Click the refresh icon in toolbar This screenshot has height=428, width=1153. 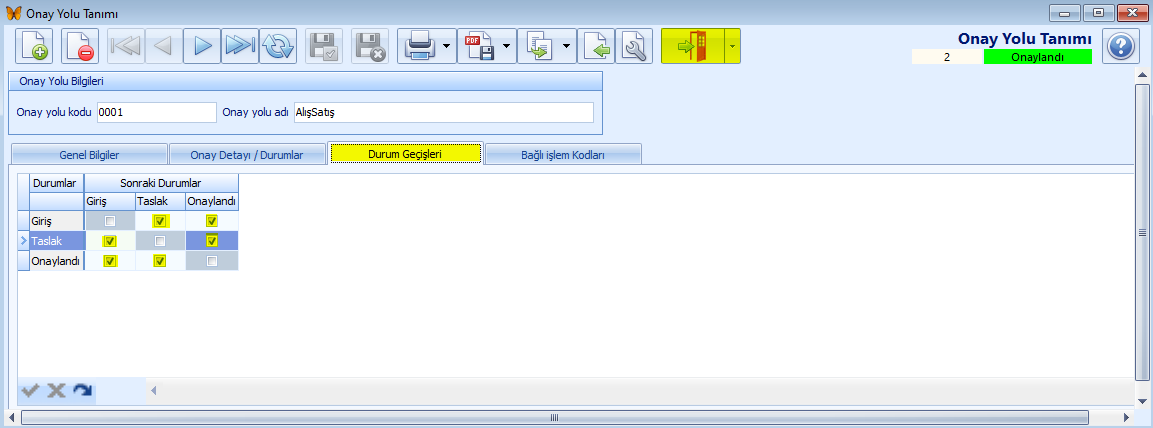pyautogui.click(x=278, y=47)
